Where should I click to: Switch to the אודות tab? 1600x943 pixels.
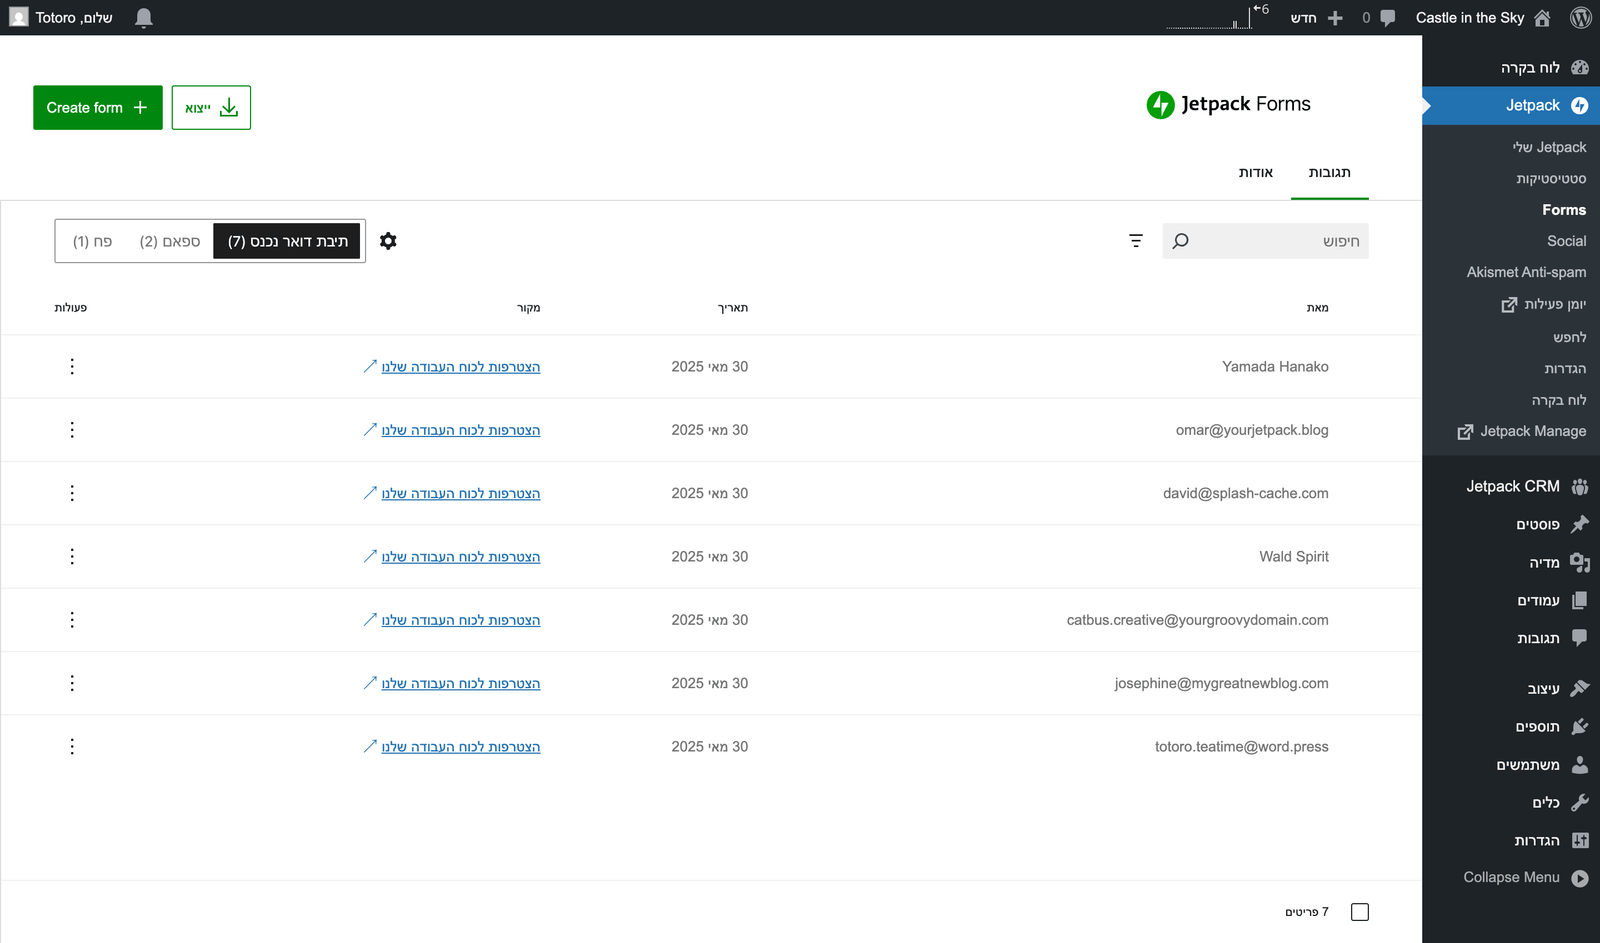click(x=1255, y=172)
